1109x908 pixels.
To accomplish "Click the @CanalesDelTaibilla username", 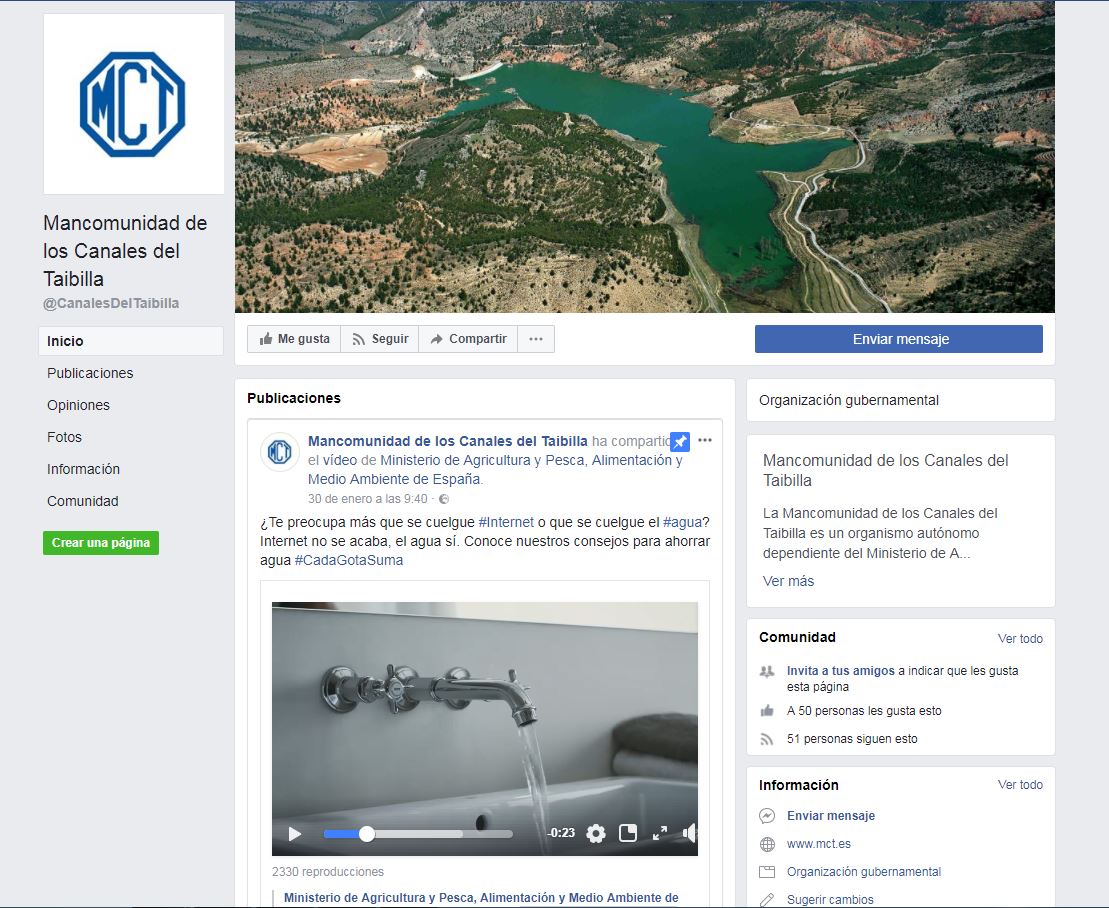I will click(x=111, y=303).
